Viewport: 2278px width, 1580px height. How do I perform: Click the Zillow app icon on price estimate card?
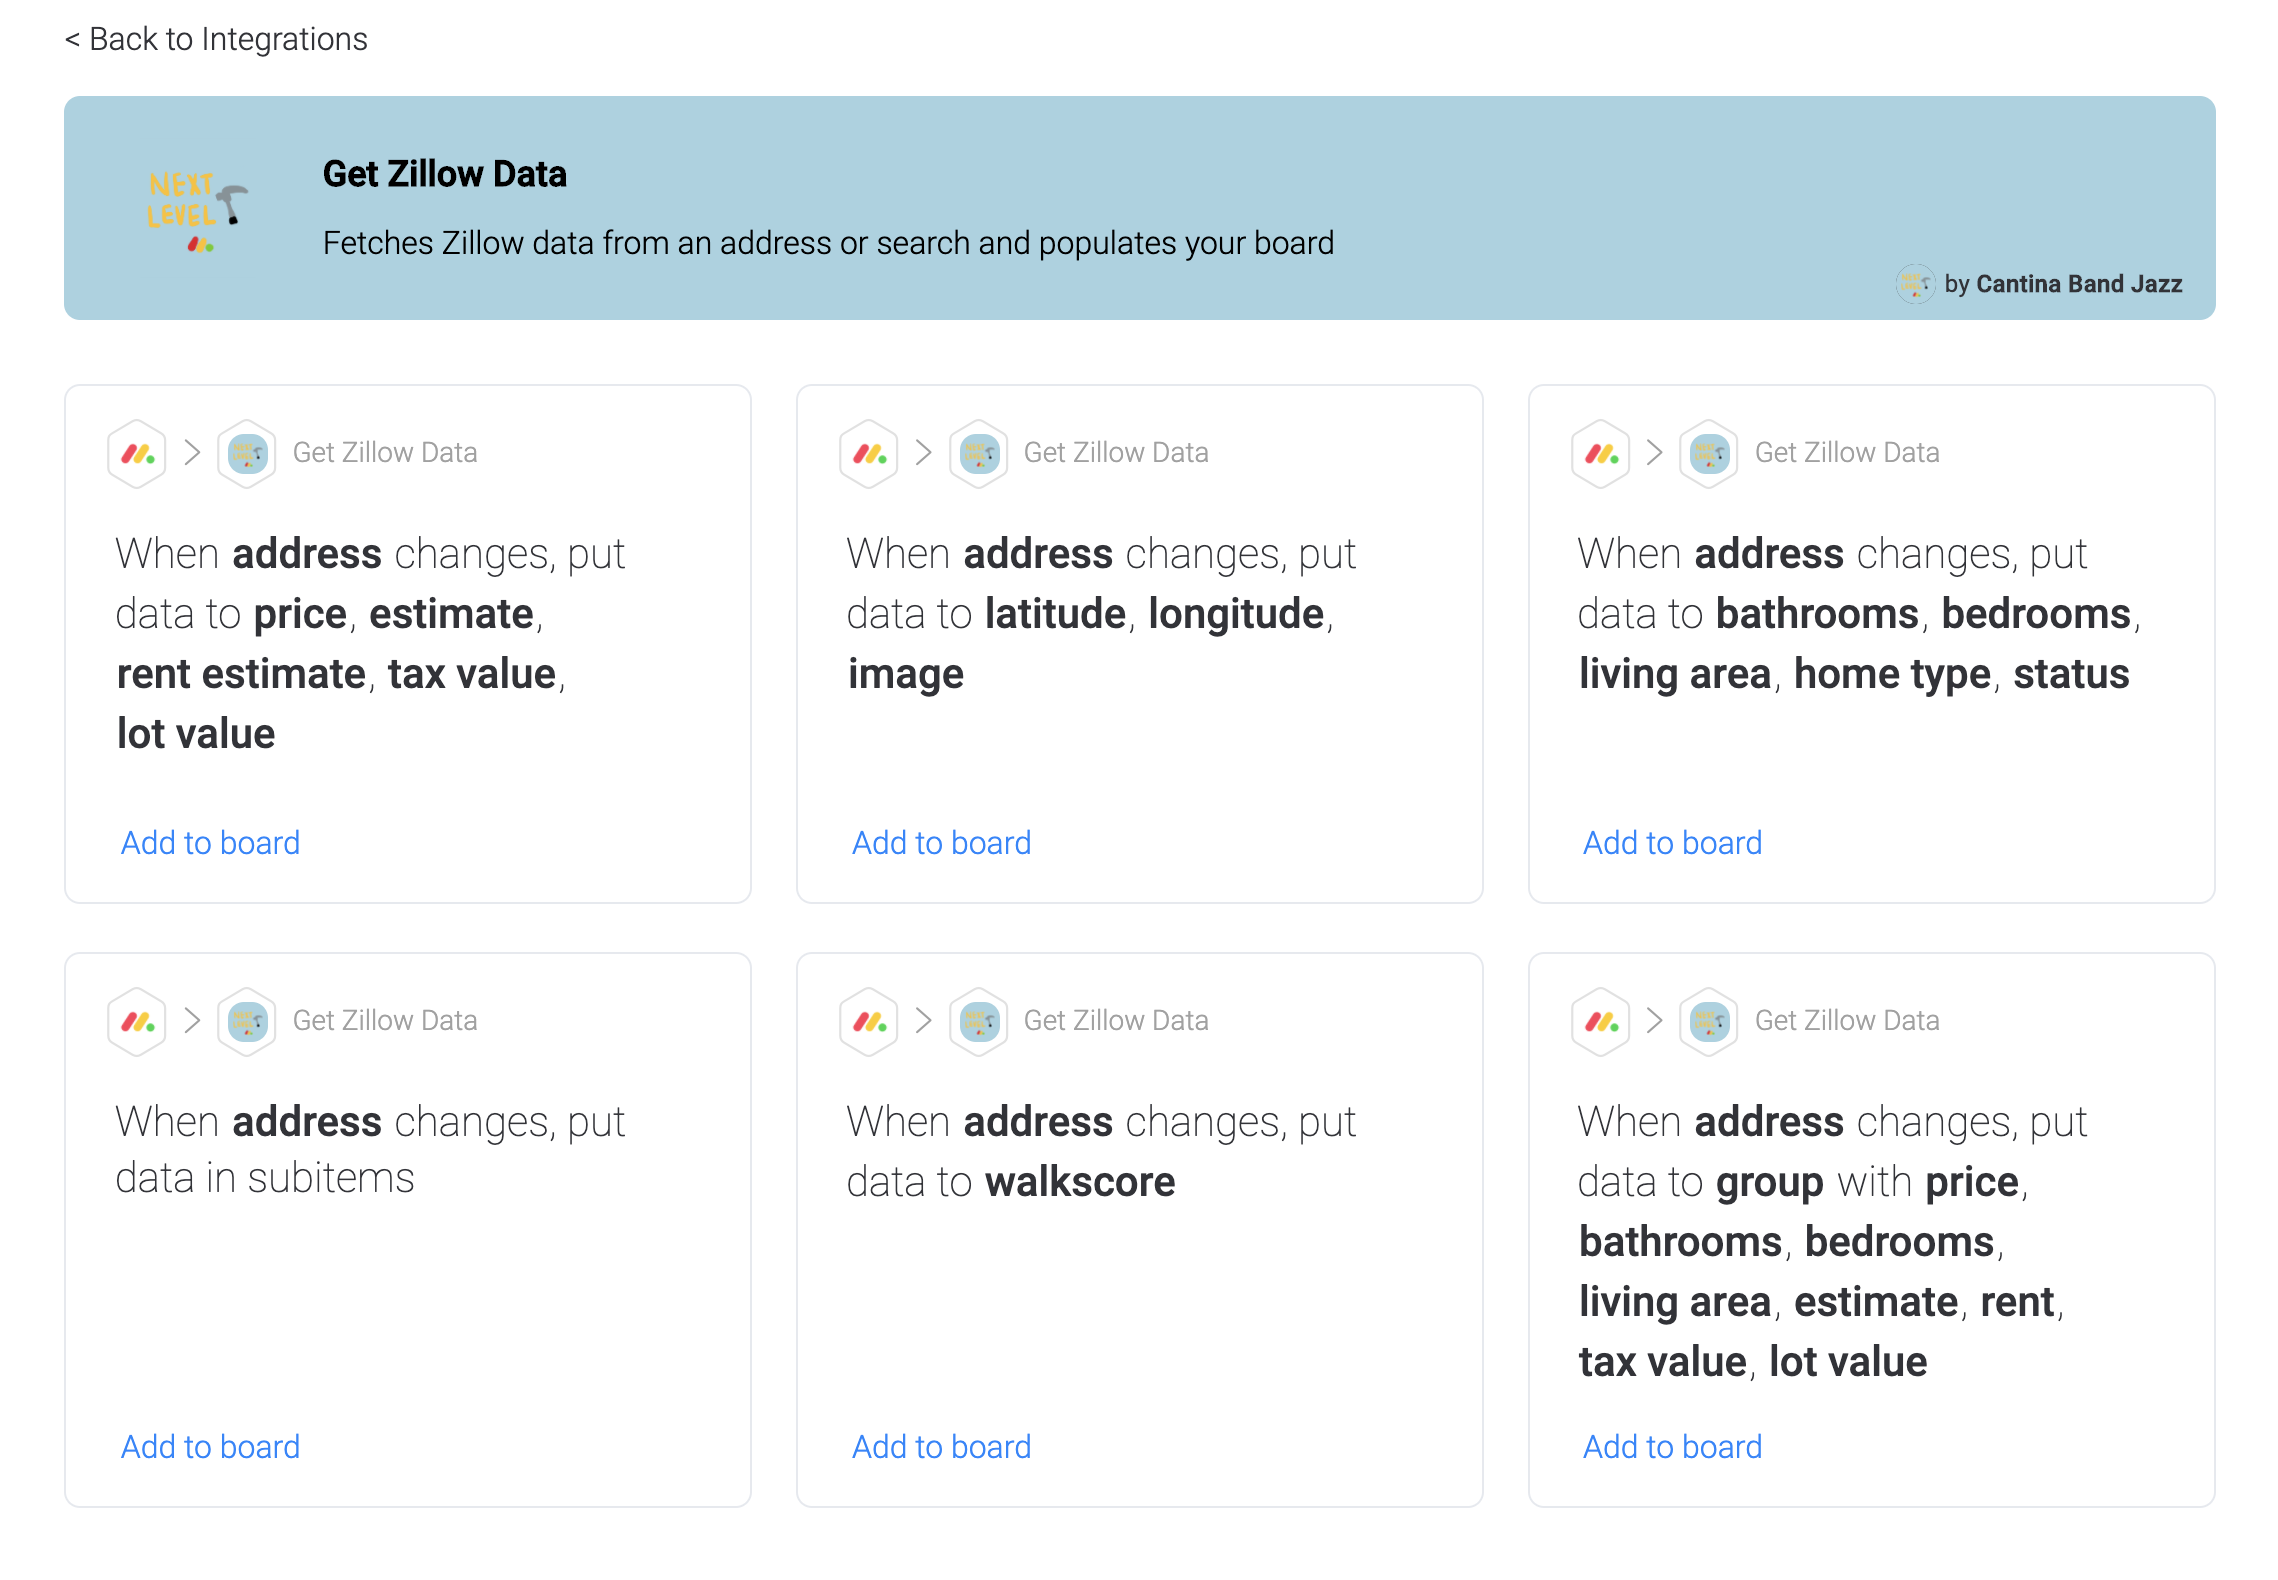247,454
